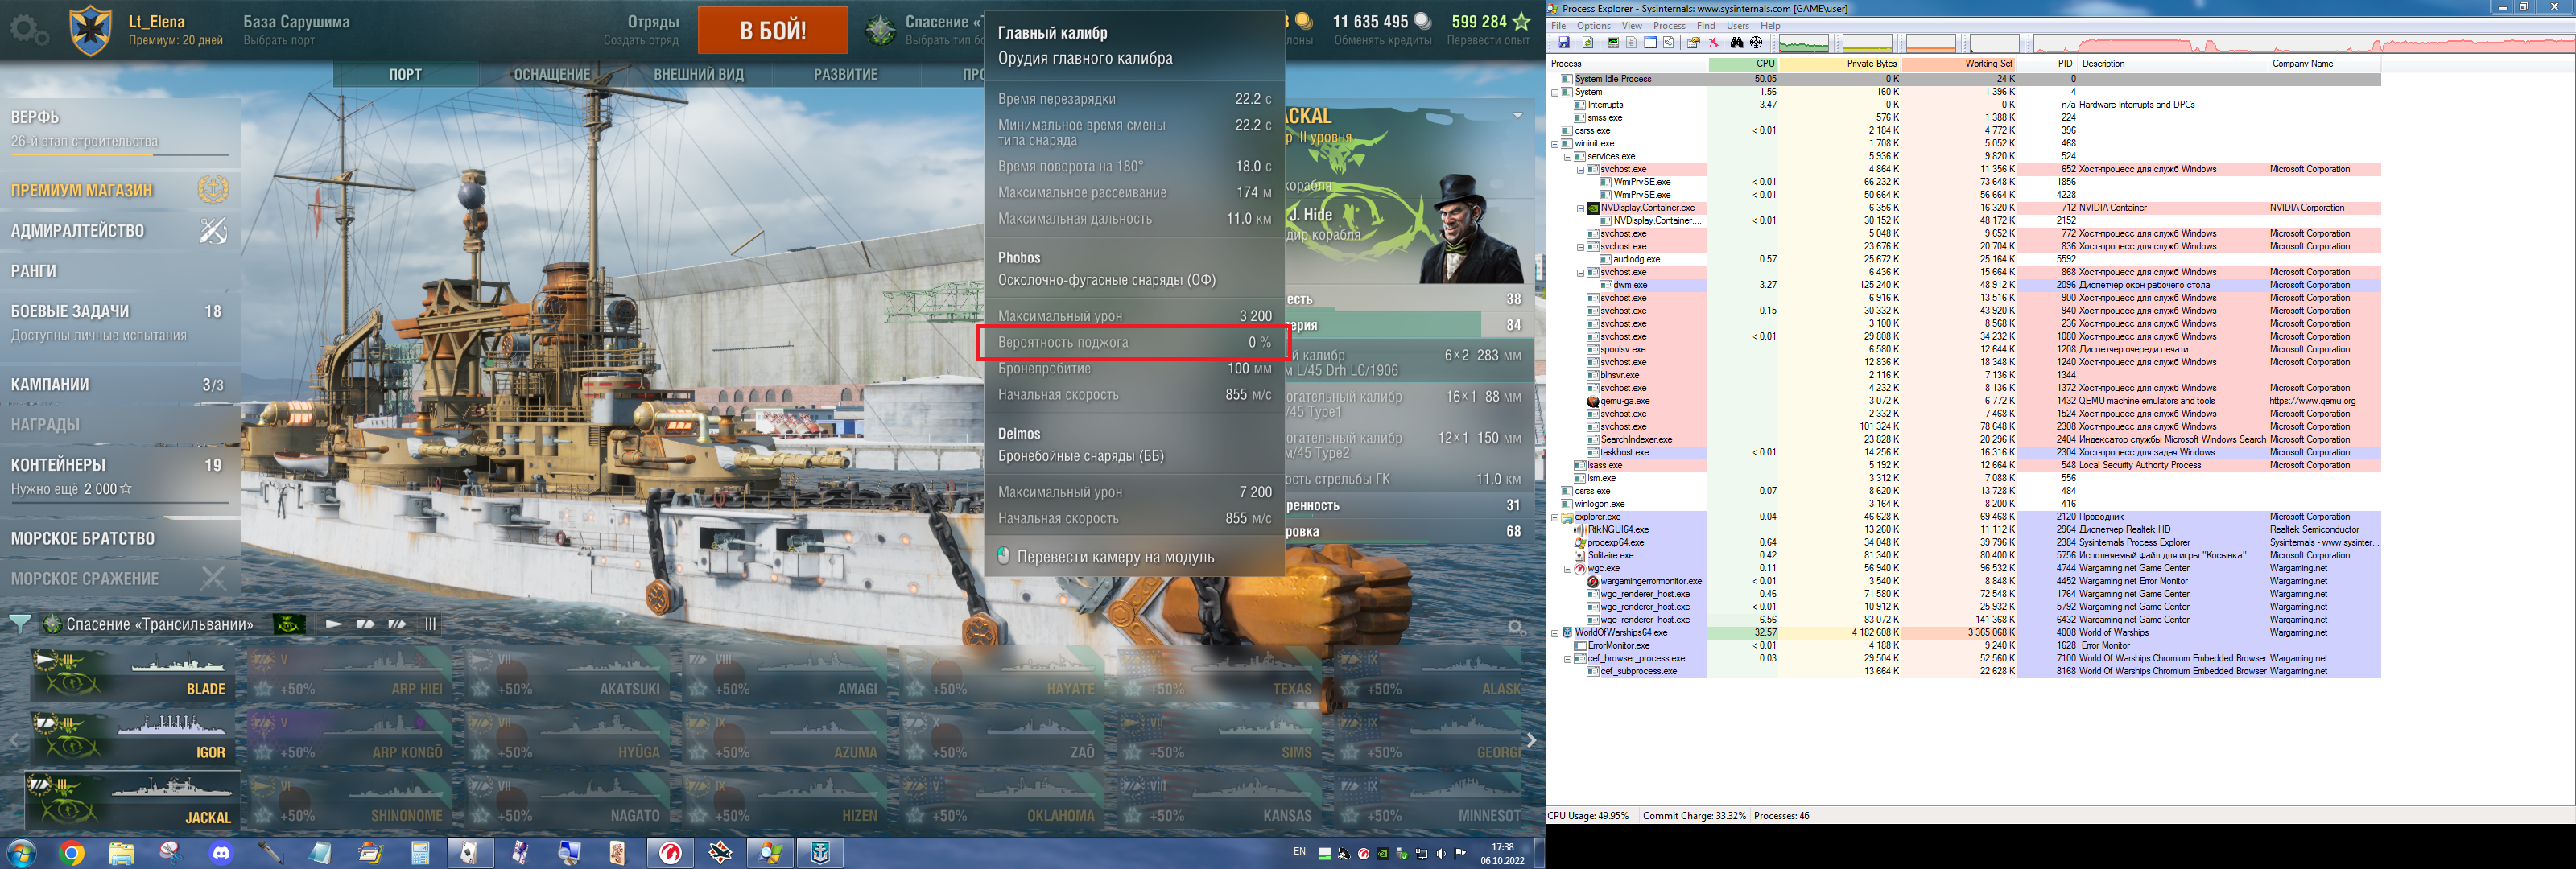Filter carousel by destroyer type icon
The width and height of the screenshot is (2576, 869).
pyautogui.click(x=334, y=624)
